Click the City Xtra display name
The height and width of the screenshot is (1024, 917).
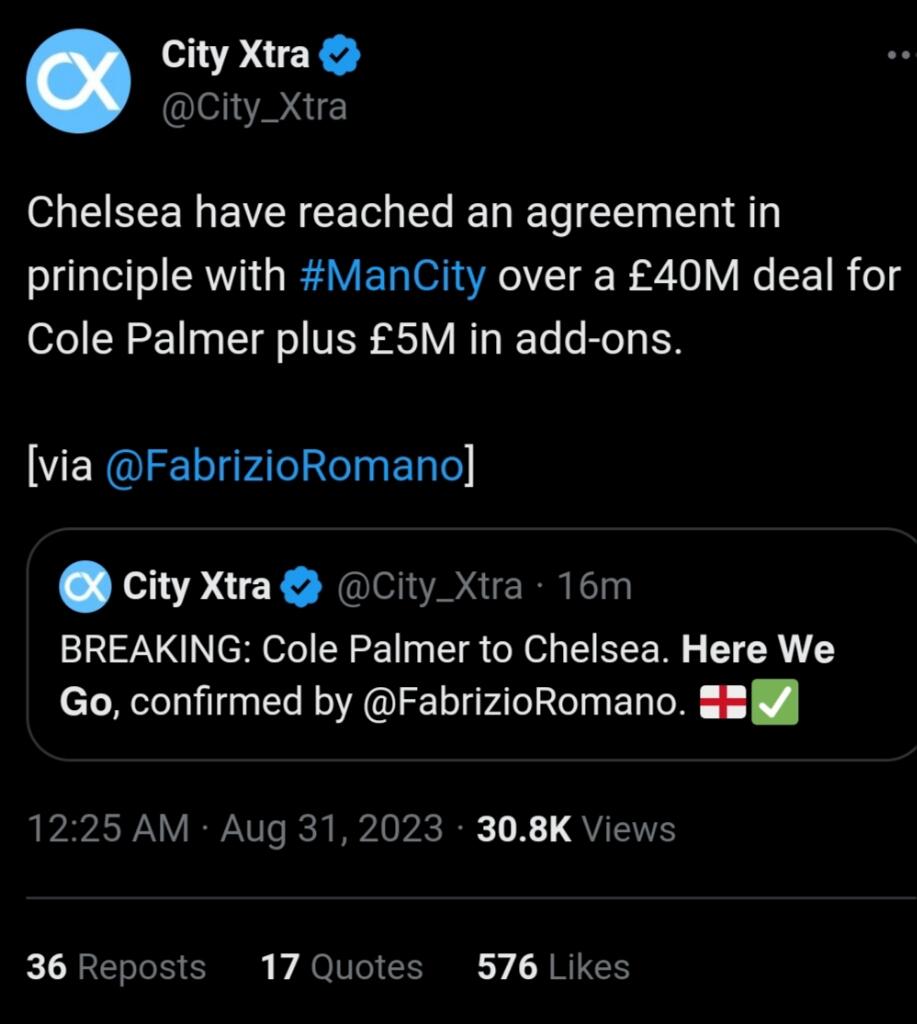click(235, 56)
